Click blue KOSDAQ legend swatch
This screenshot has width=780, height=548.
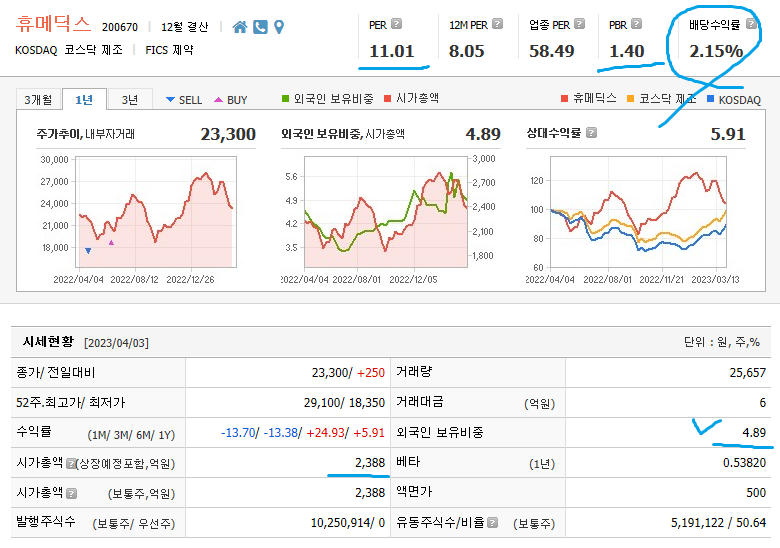point(710,98)
